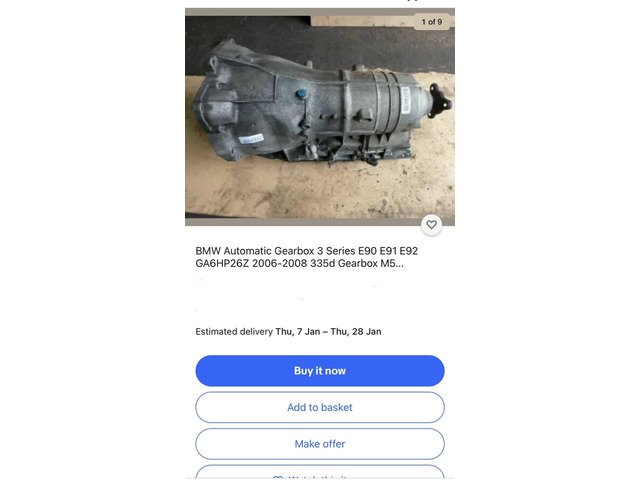Tap the heart icon on the photo
The width and height of the screenshot is (640, 480).
pos(431,224)
